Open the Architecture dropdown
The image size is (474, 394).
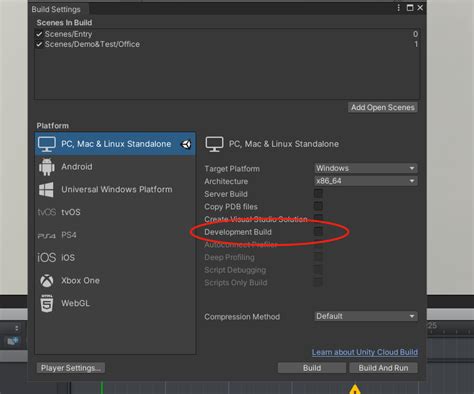click(366, 181)
